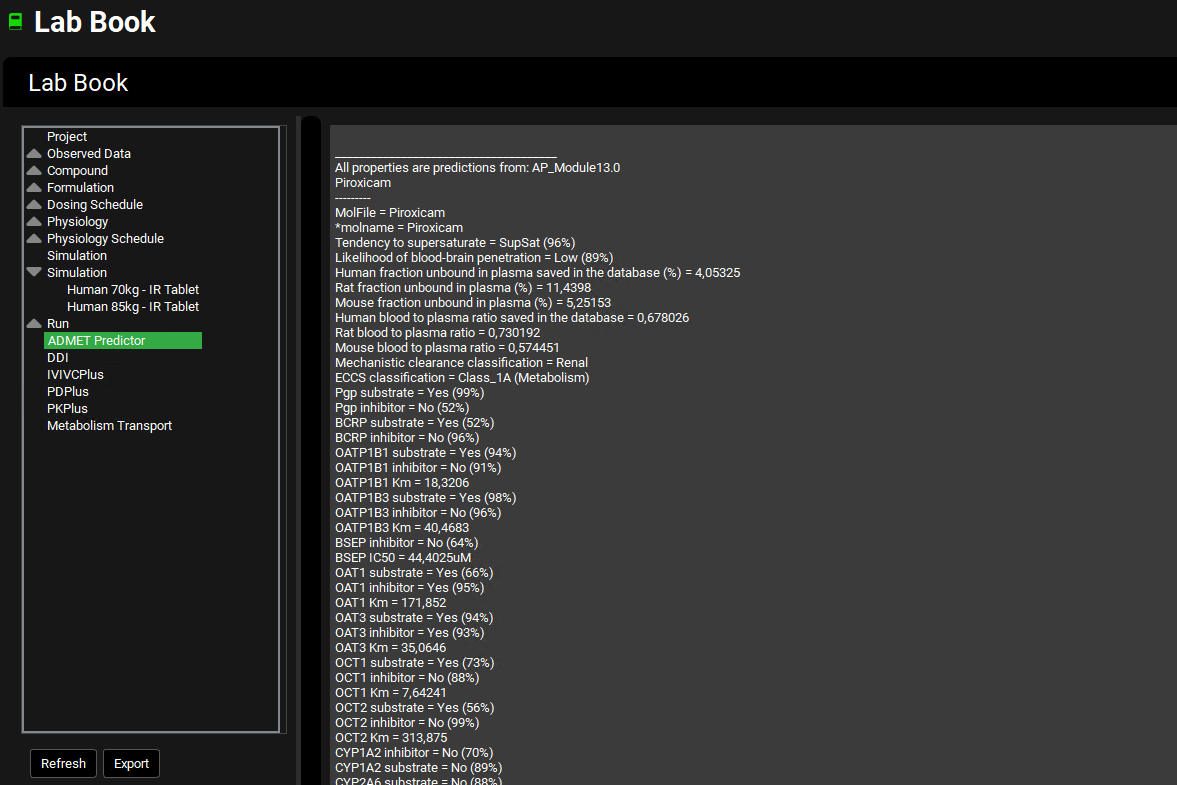
Task: Click the green Lab Book icon
Action: 15,21
